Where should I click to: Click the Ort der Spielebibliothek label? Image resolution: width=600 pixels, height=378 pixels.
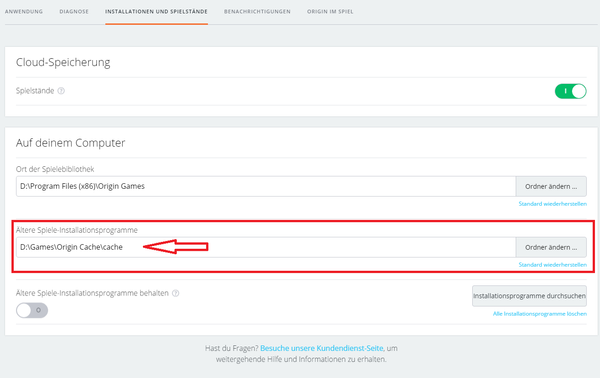coord(55,169)
